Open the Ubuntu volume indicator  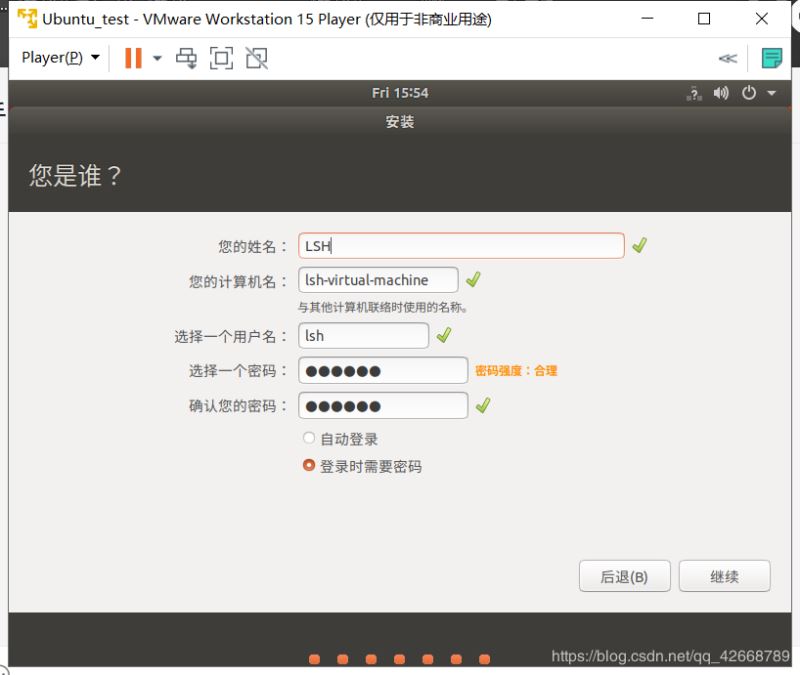(x=722, y=92)
